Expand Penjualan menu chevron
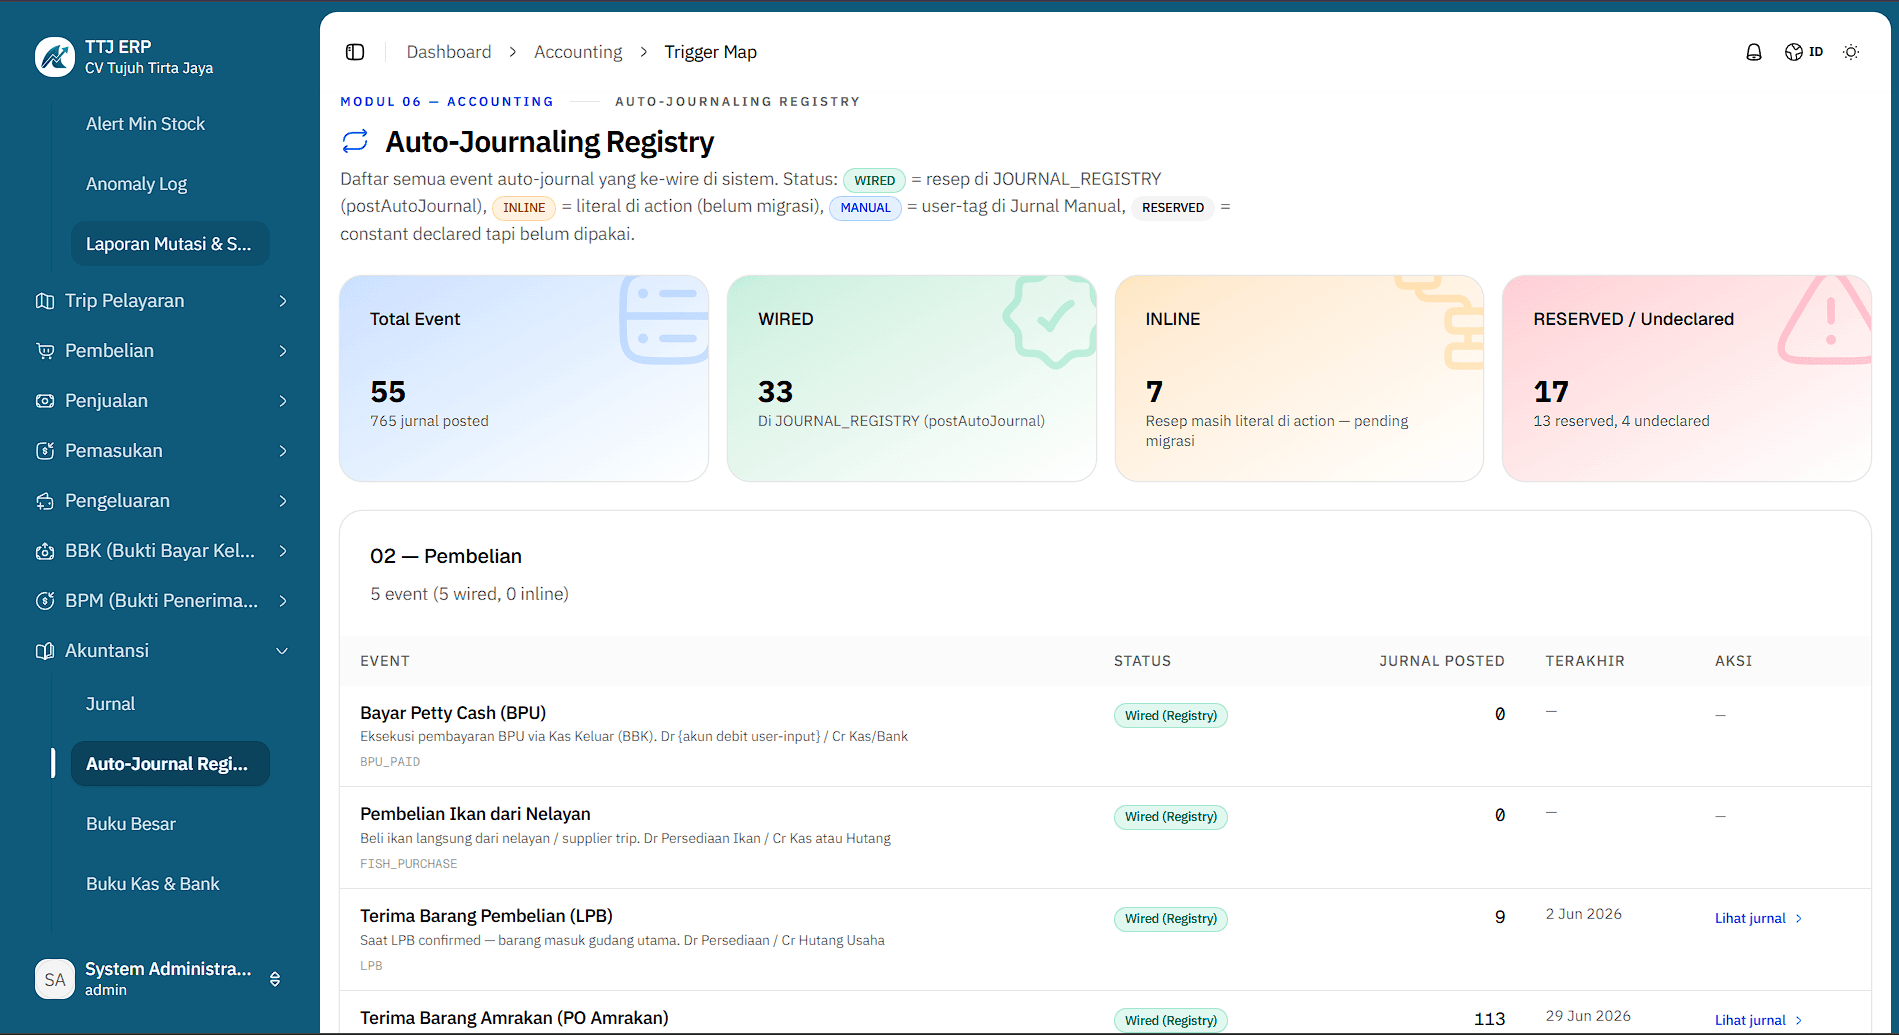Viewport: 1899px width, 1035px height. point(283,401)
